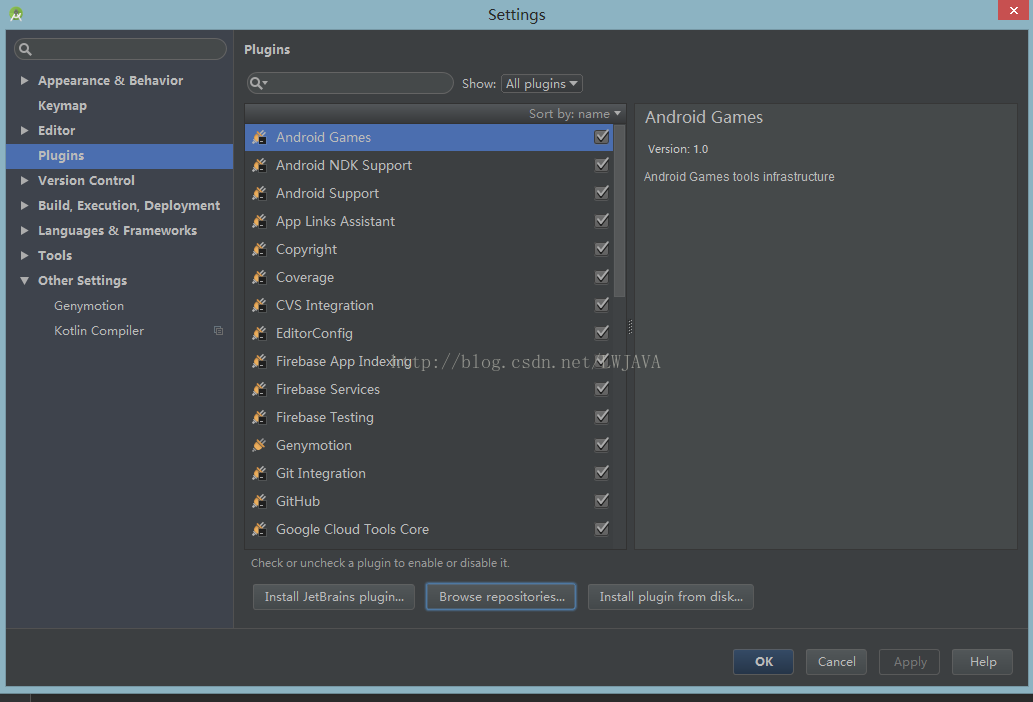The image size is (1033, 702).
Task: Click the EditorConfig plugin icon
Action: (260, 333)
